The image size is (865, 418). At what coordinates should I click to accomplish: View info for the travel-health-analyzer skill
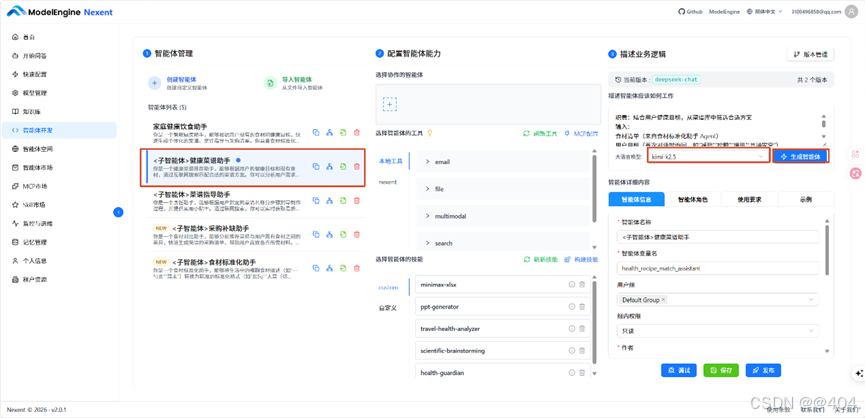[572, 329]
